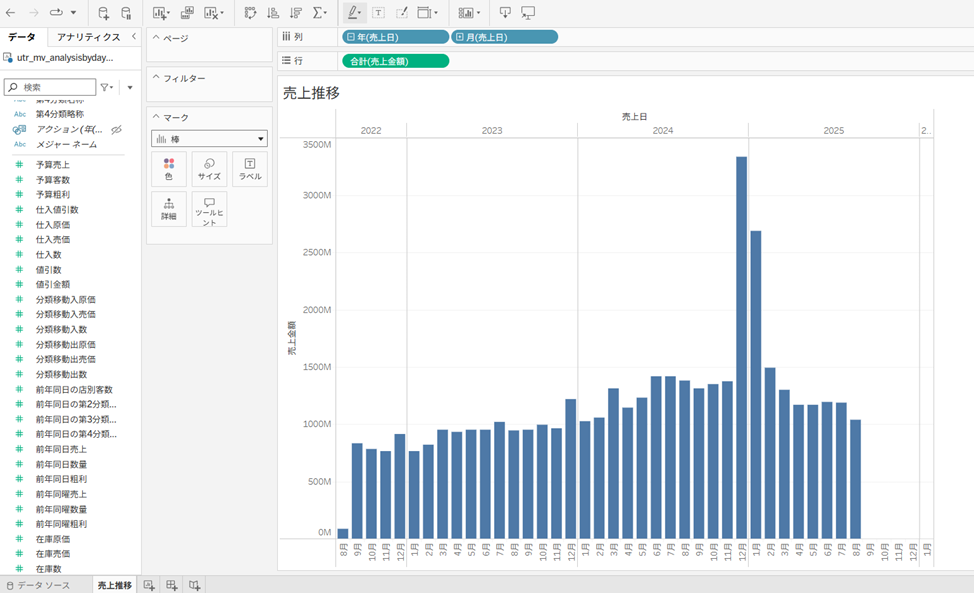Click the format annotation pencil icon
Image resolution: width=974 pixels, height=593 pixels.
pyautogui.click(x=402, y=12)
